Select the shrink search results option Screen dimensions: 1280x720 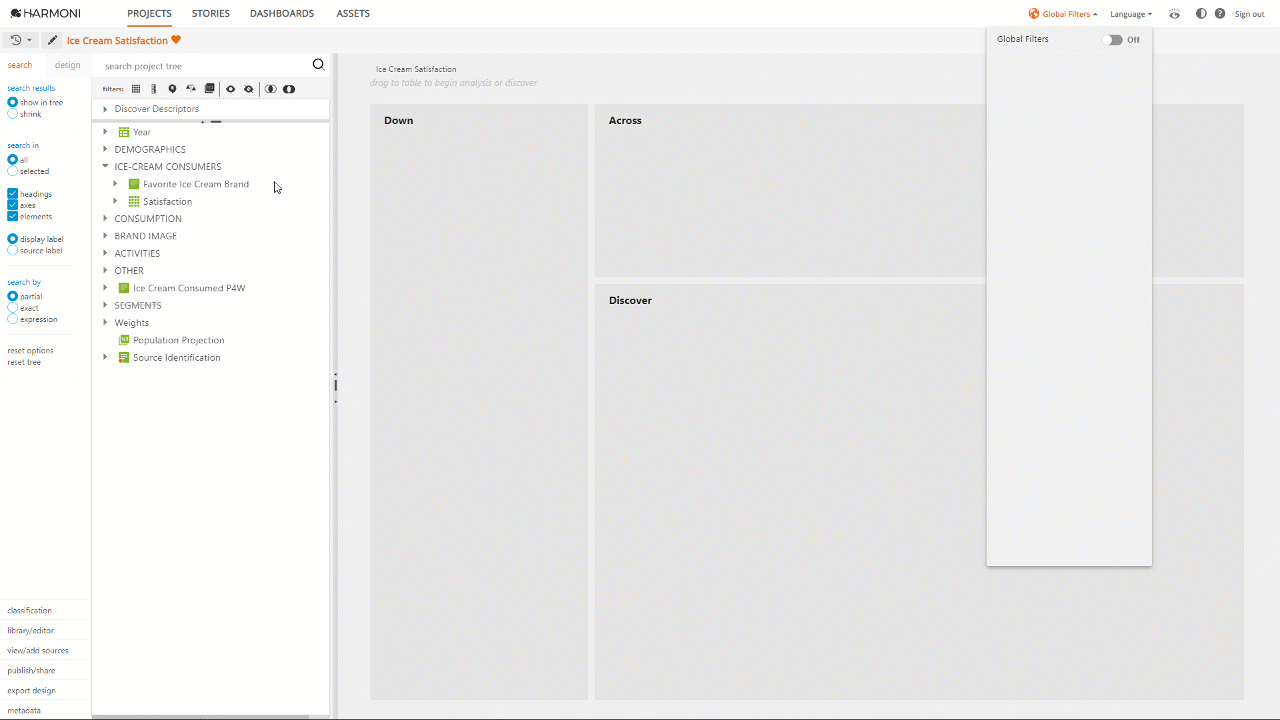[x=13, y=114]
